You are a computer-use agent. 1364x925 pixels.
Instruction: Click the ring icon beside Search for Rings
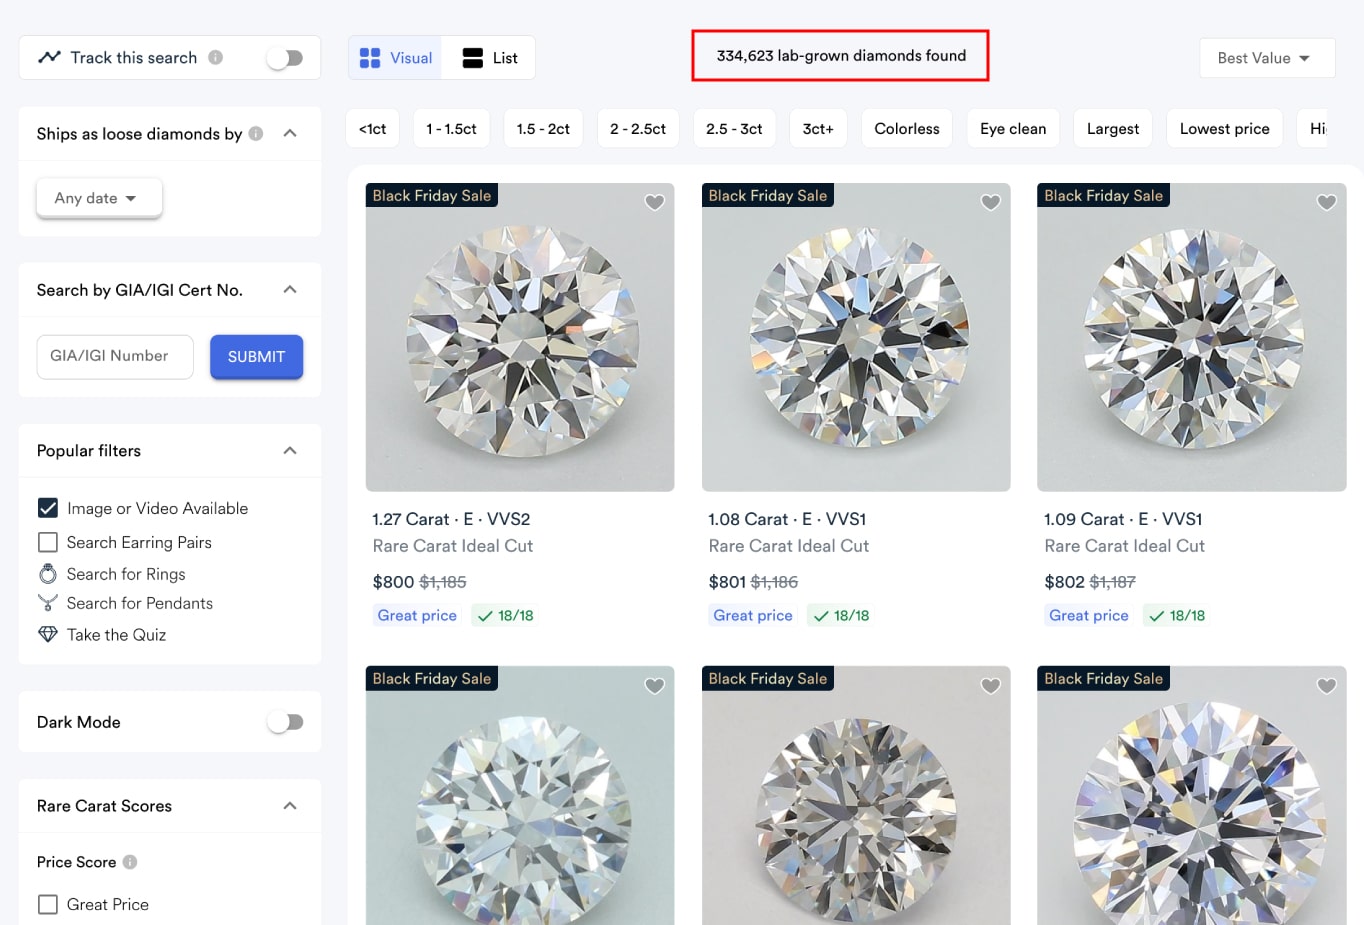(x=47, y=573)
